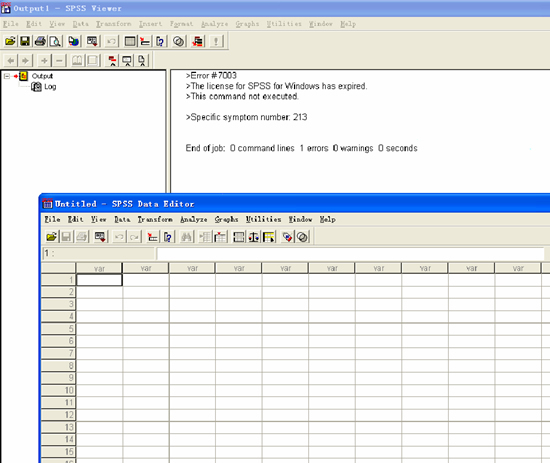
Task: Click Use Sets circles icon in Viewer
Action: [x=179, y=41]
